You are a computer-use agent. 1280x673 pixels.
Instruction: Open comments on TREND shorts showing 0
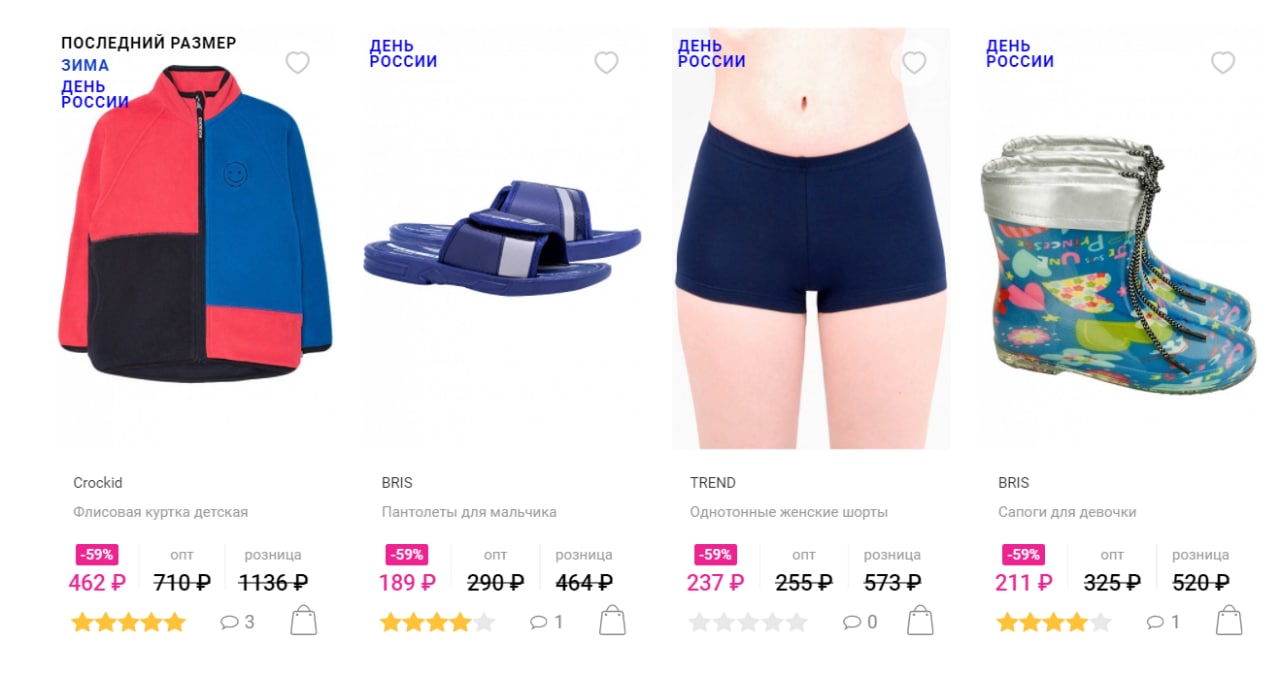(x=860, y=622)
